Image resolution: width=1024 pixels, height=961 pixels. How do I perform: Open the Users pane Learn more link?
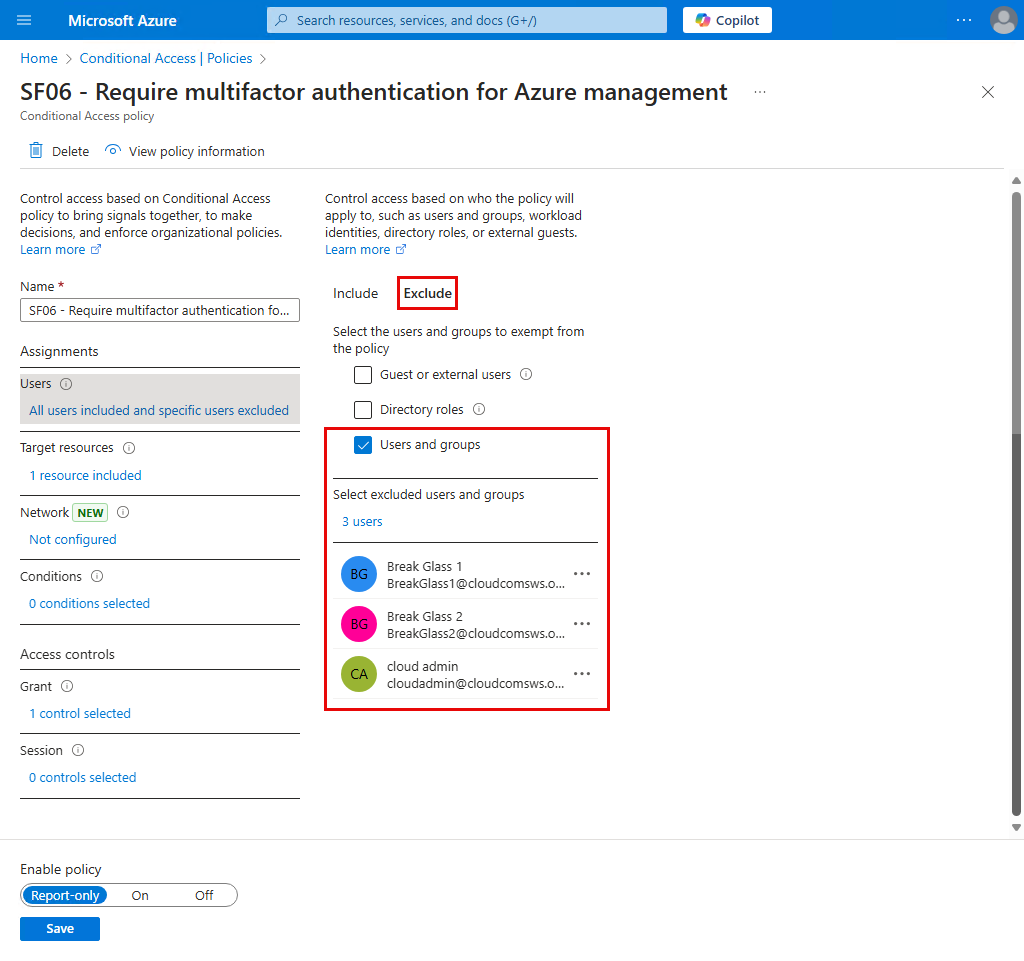coord(365,249)
